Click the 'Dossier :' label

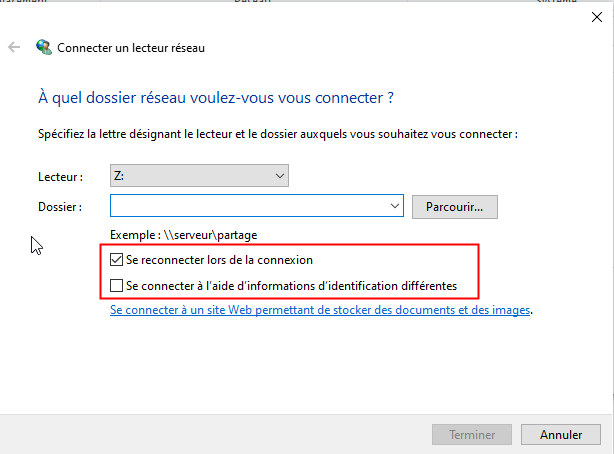[x=59, y=206]
